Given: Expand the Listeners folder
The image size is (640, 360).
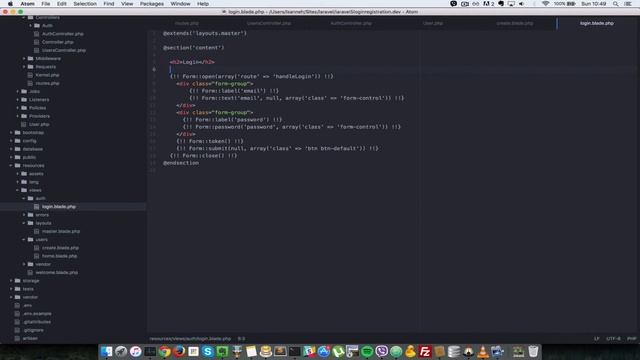Looking at the screenshot, I should coord(39,100).
